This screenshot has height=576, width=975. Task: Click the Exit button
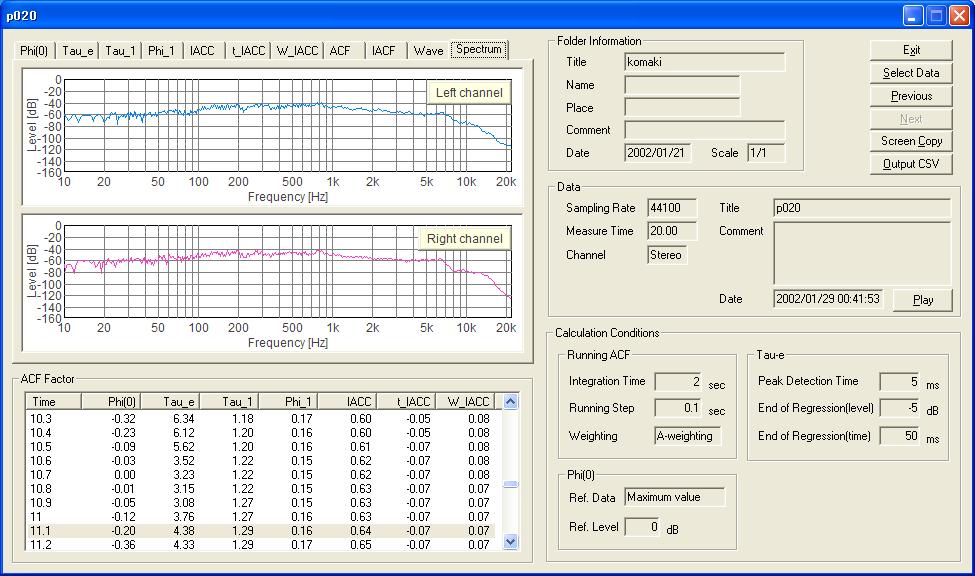[x=911, y=50]
